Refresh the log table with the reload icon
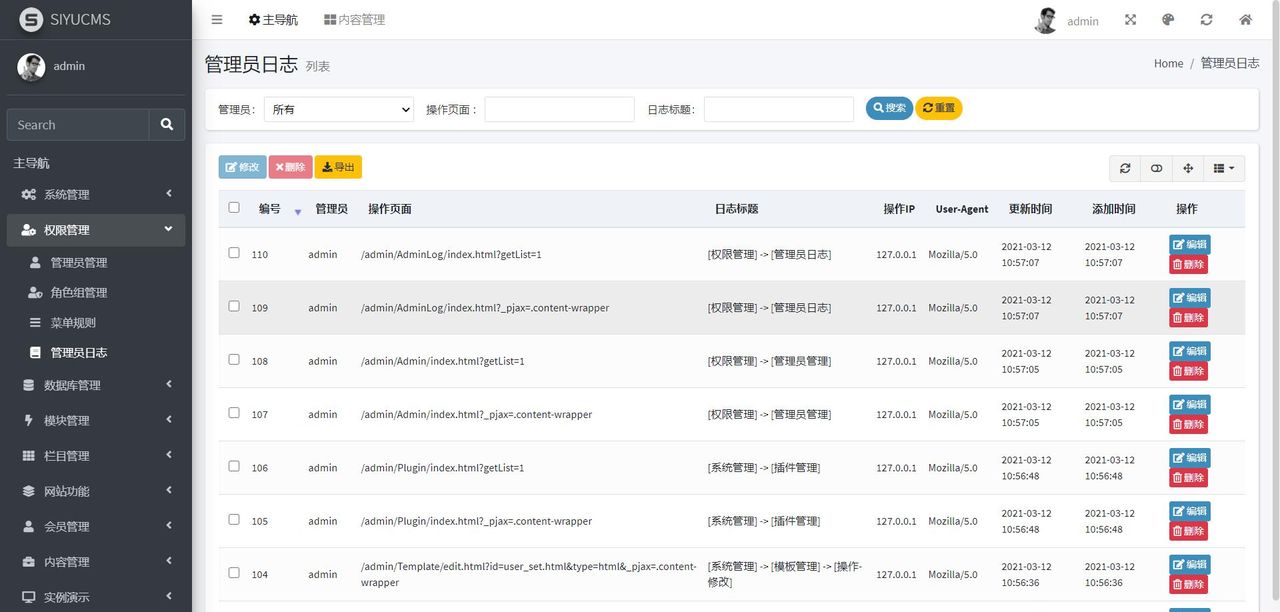Image resolution: width=1280 pixels, height=612 pixels. (x=1124, y=168)
